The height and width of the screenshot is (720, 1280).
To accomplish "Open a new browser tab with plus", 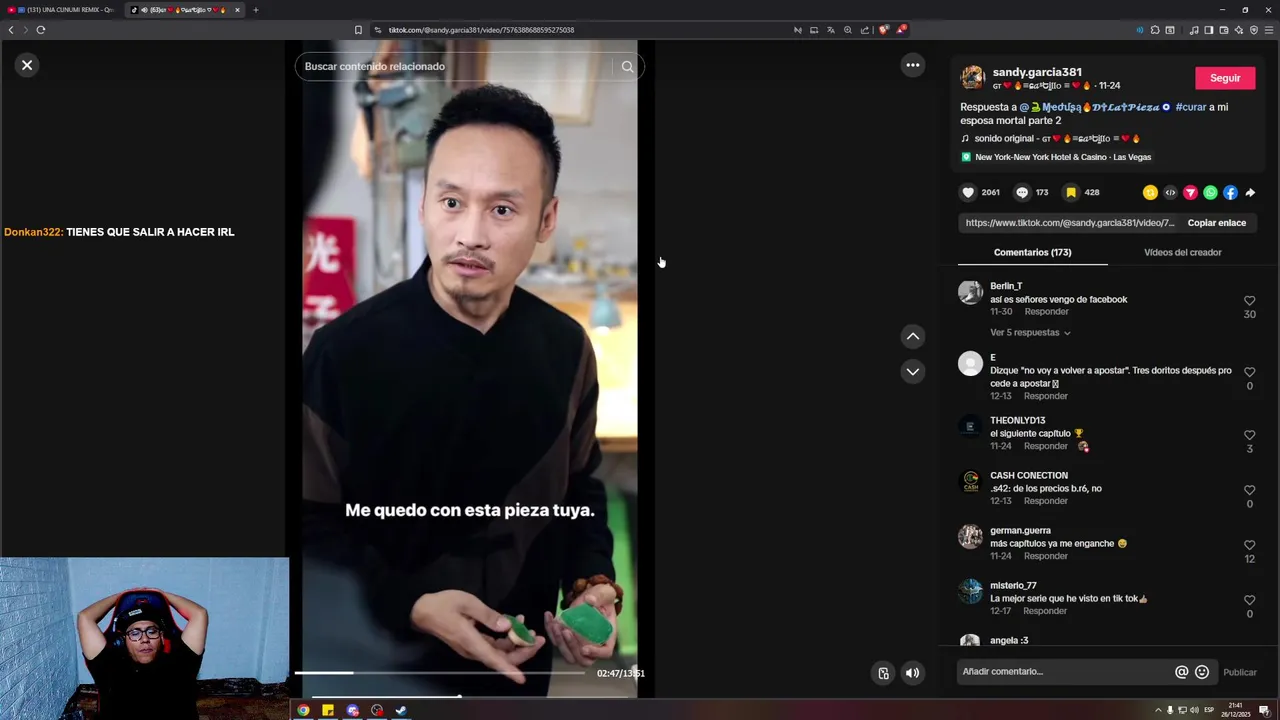I will tap(255, 10).
